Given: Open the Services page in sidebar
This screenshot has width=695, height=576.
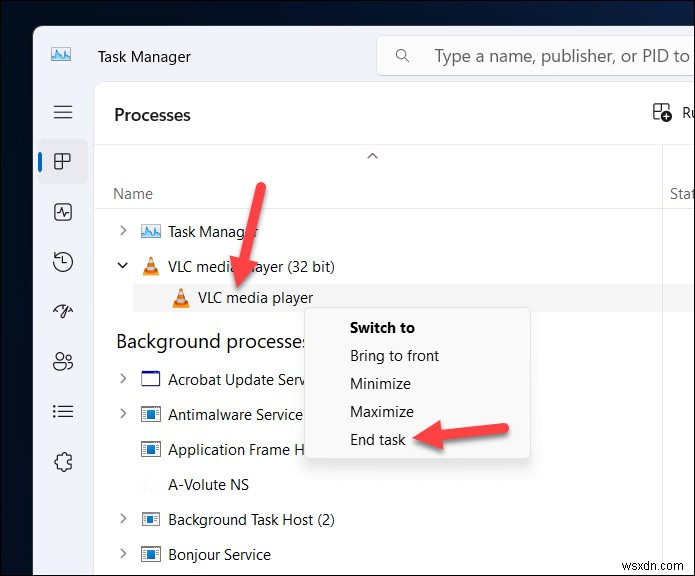Looking at the screenshot, I should tap(63, 462).
